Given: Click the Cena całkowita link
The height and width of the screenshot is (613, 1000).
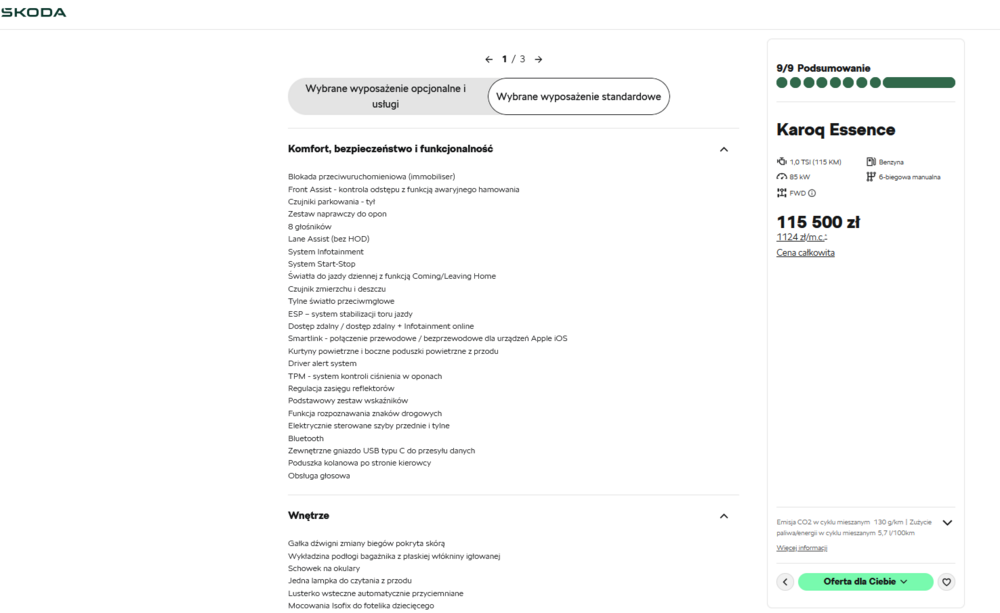Looking at the screenshot, I should [x=805, y=252].
